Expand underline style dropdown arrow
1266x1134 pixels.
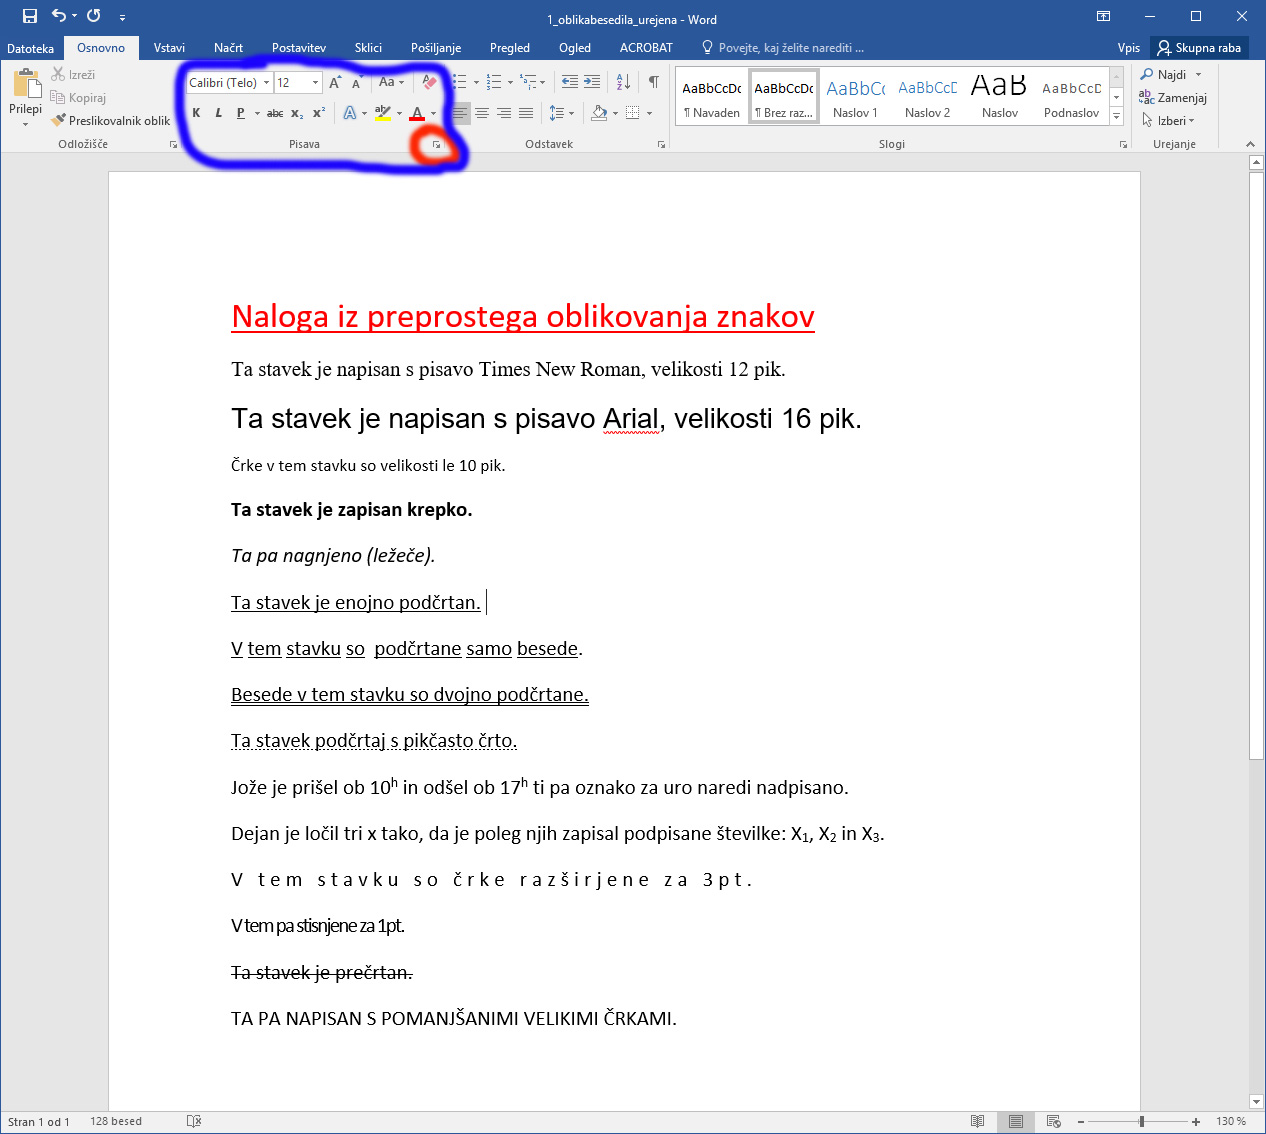click(257, 113)
